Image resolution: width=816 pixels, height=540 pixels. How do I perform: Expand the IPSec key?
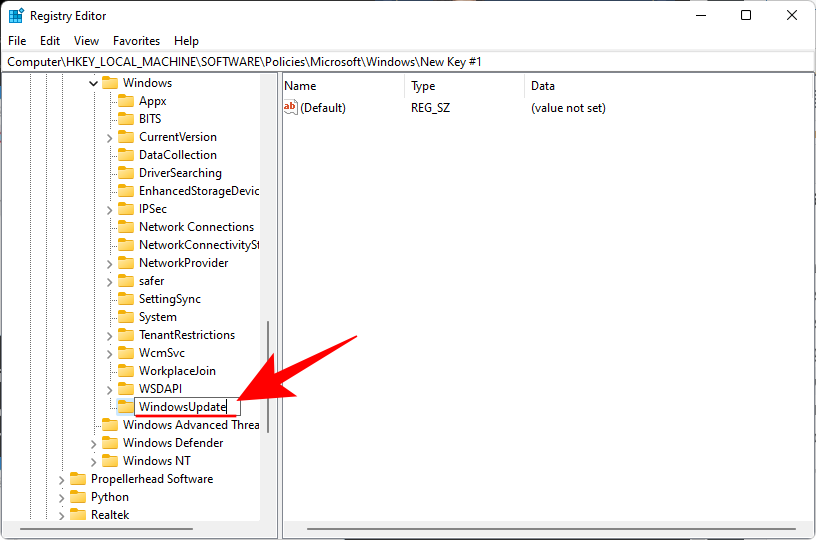(x=109, y=210)
